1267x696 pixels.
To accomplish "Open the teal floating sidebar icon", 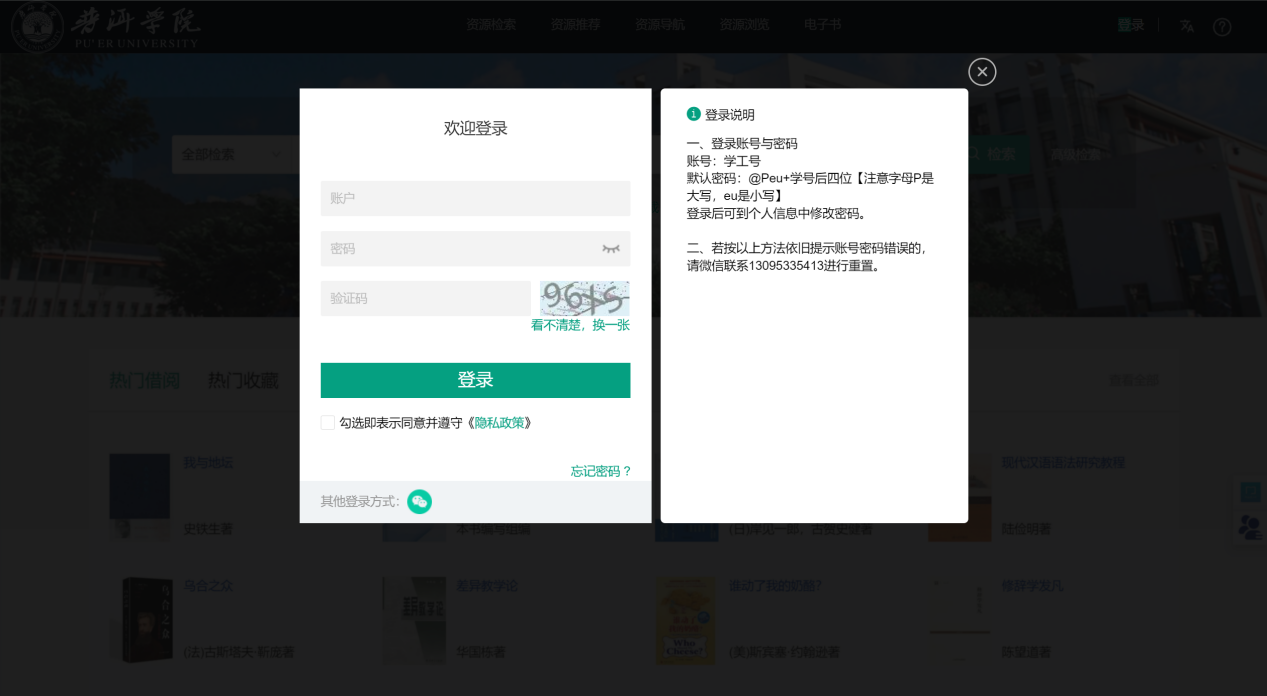I will click(1250, 492).
